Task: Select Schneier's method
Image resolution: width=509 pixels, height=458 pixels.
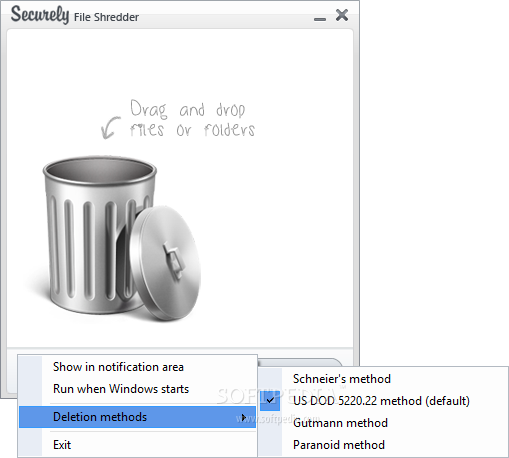Action: click(x=383, y=379)
